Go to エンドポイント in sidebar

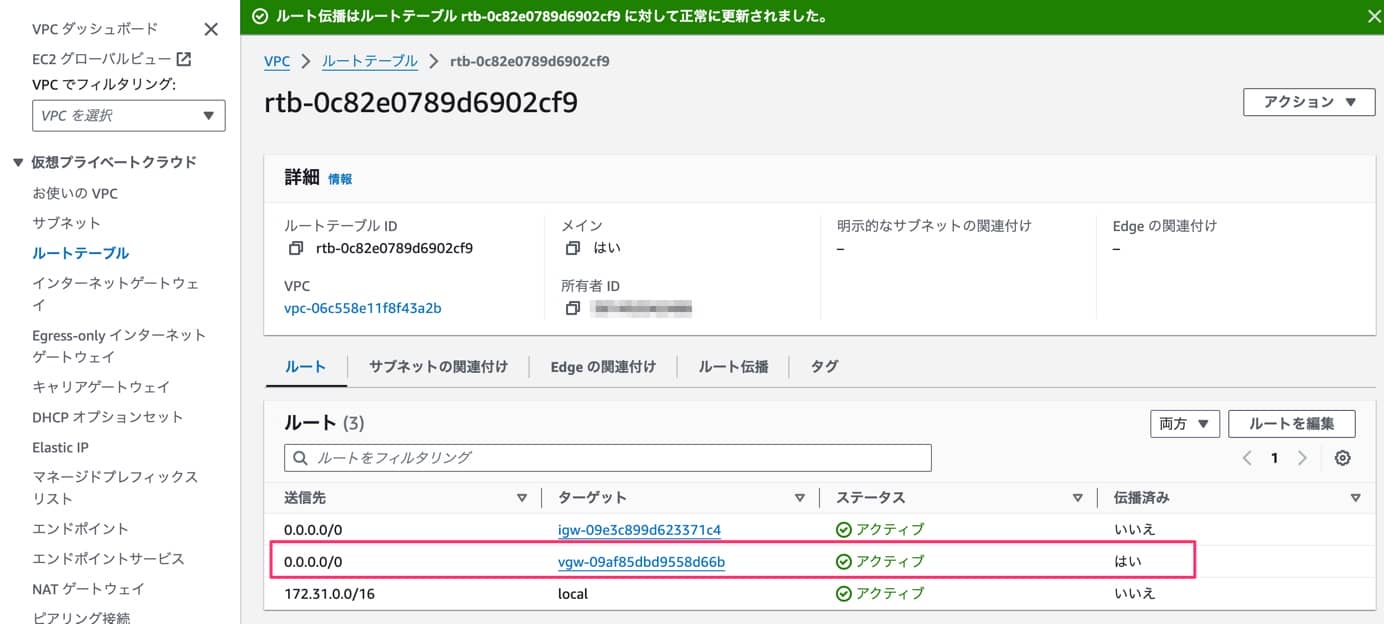point(80,528)
